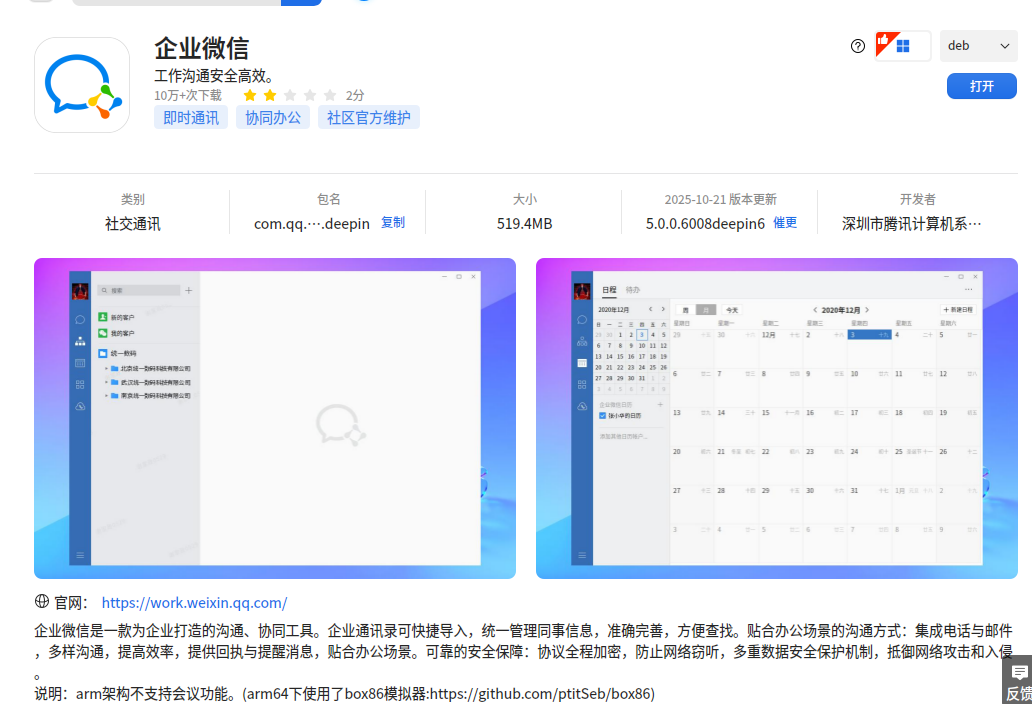Screen dimensions: 1032x704
Task: Click the blue 打开 button
Action: (x=981, y=86)
